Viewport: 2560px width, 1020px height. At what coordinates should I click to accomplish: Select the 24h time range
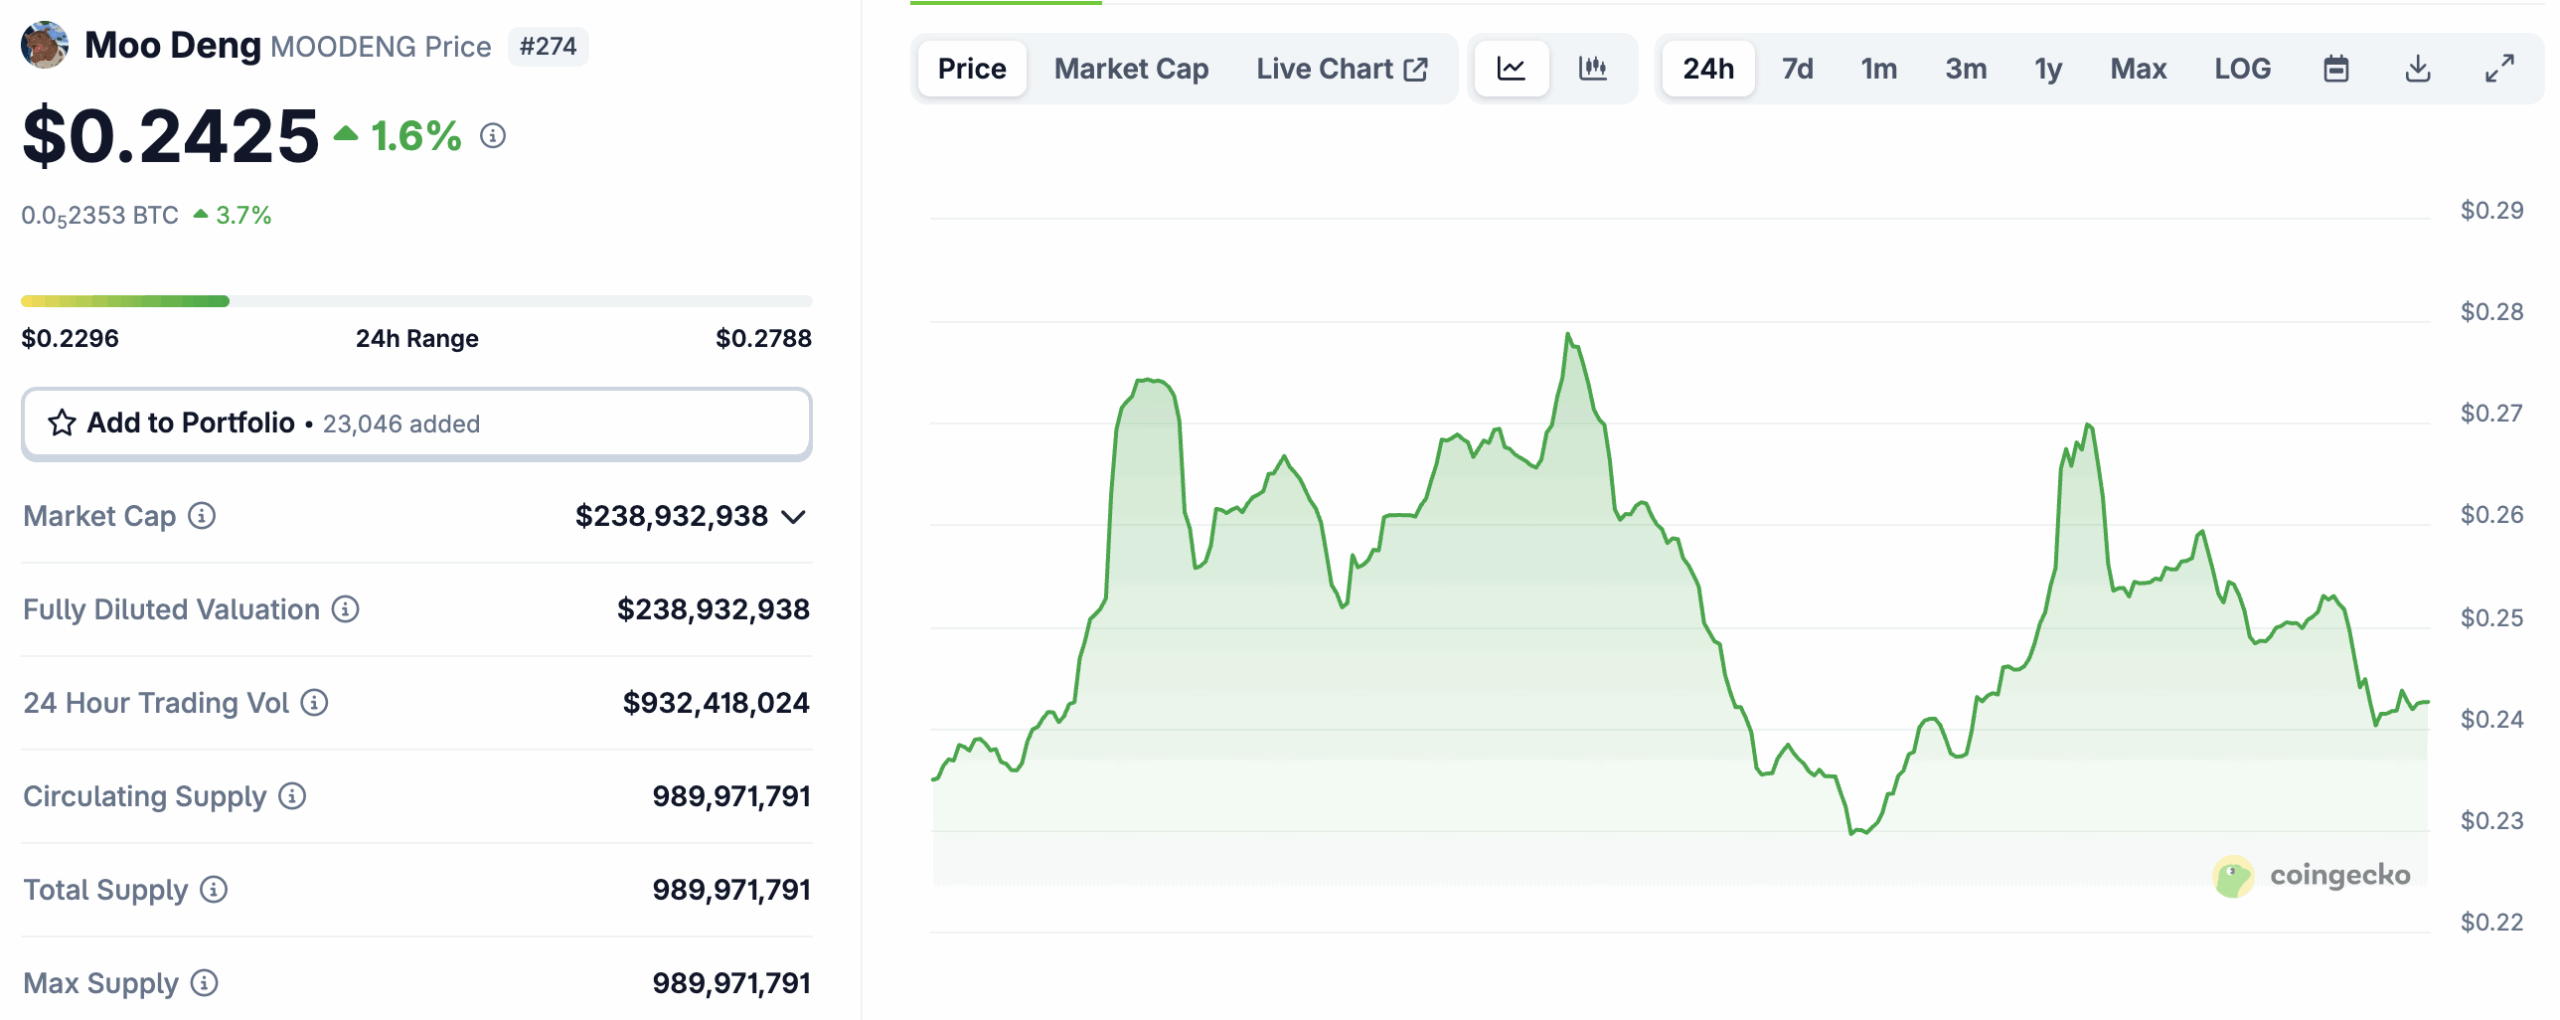point(1708,69)
